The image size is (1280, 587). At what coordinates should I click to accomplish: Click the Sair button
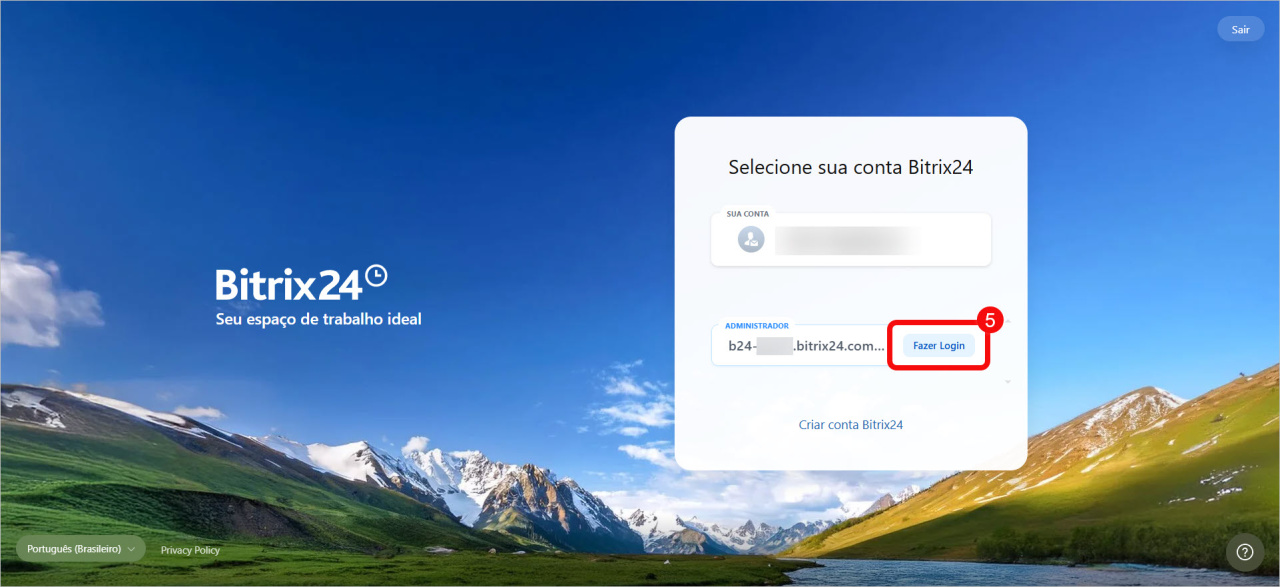[x=1240, y=29]
